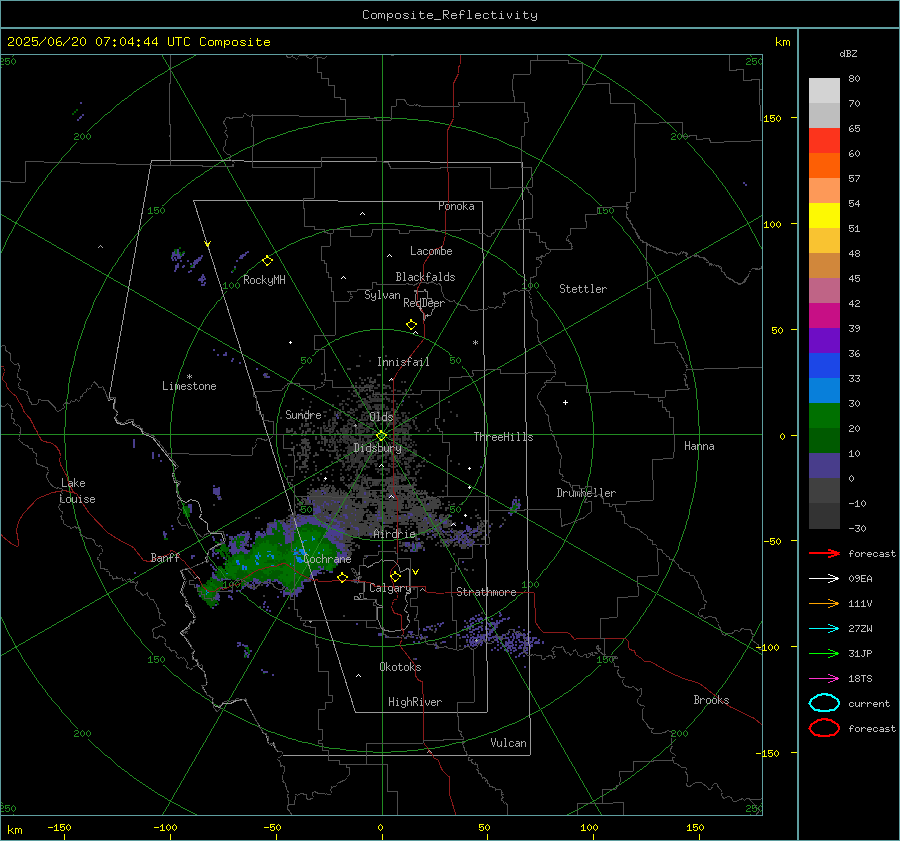The height and width of the screenshot is (841, 900).
Task: Click the ThreeHills map label
Action: tap(503, 437)
